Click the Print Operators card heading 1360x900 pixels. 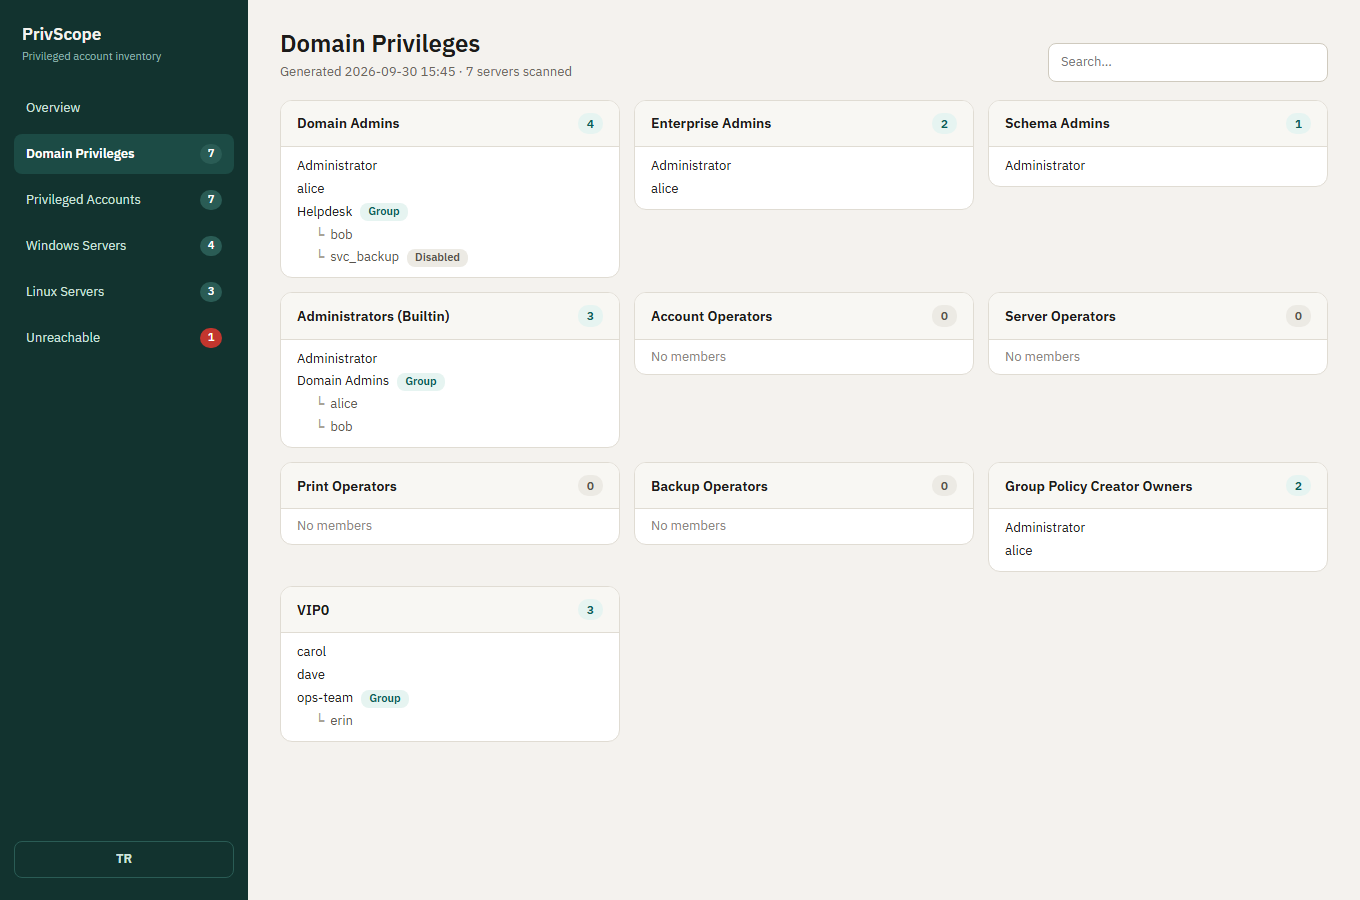pos(347,487)
